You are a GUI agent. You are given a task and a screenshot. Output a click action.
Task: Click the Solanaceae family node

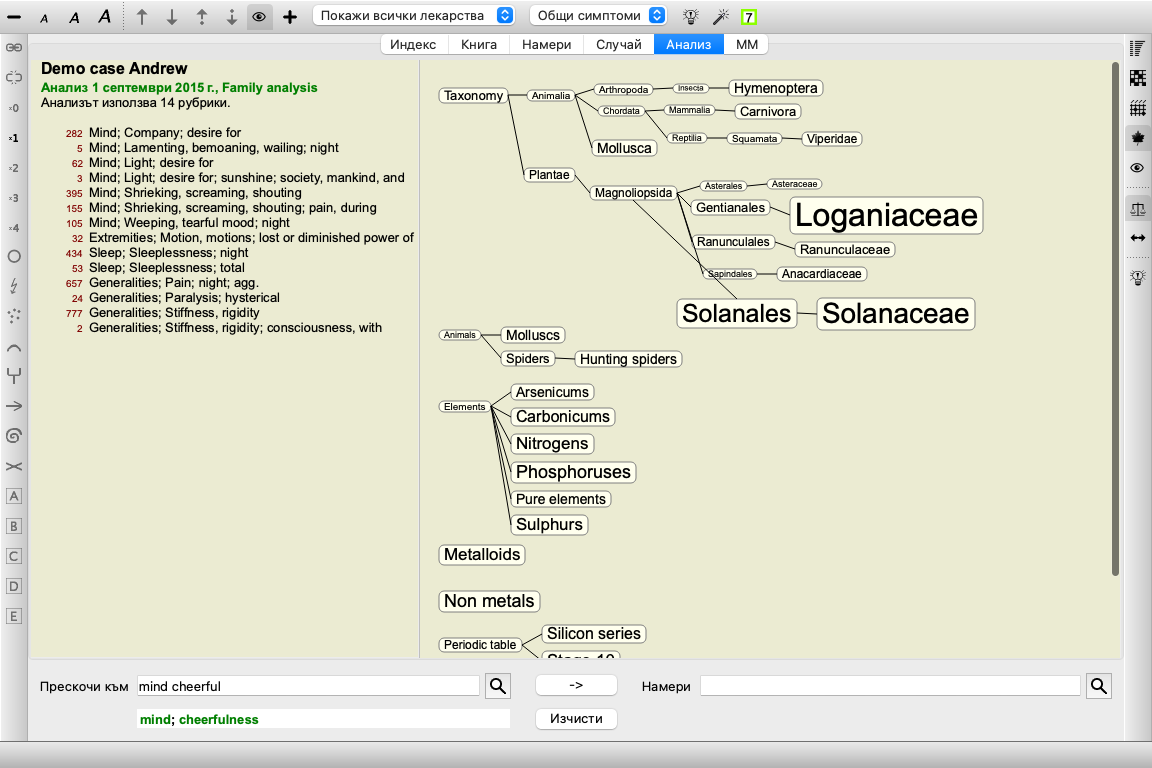coord(895,313)
